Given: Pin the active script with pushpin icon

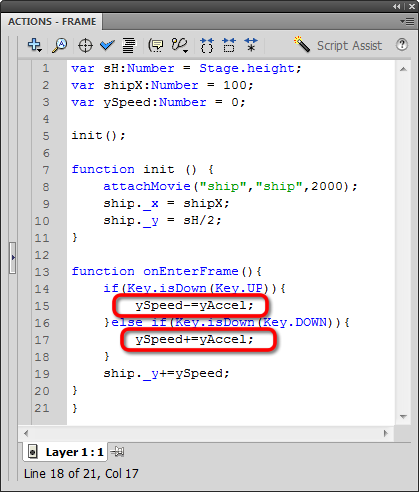Looking at the screenshot, I should (x=117, y=452).
